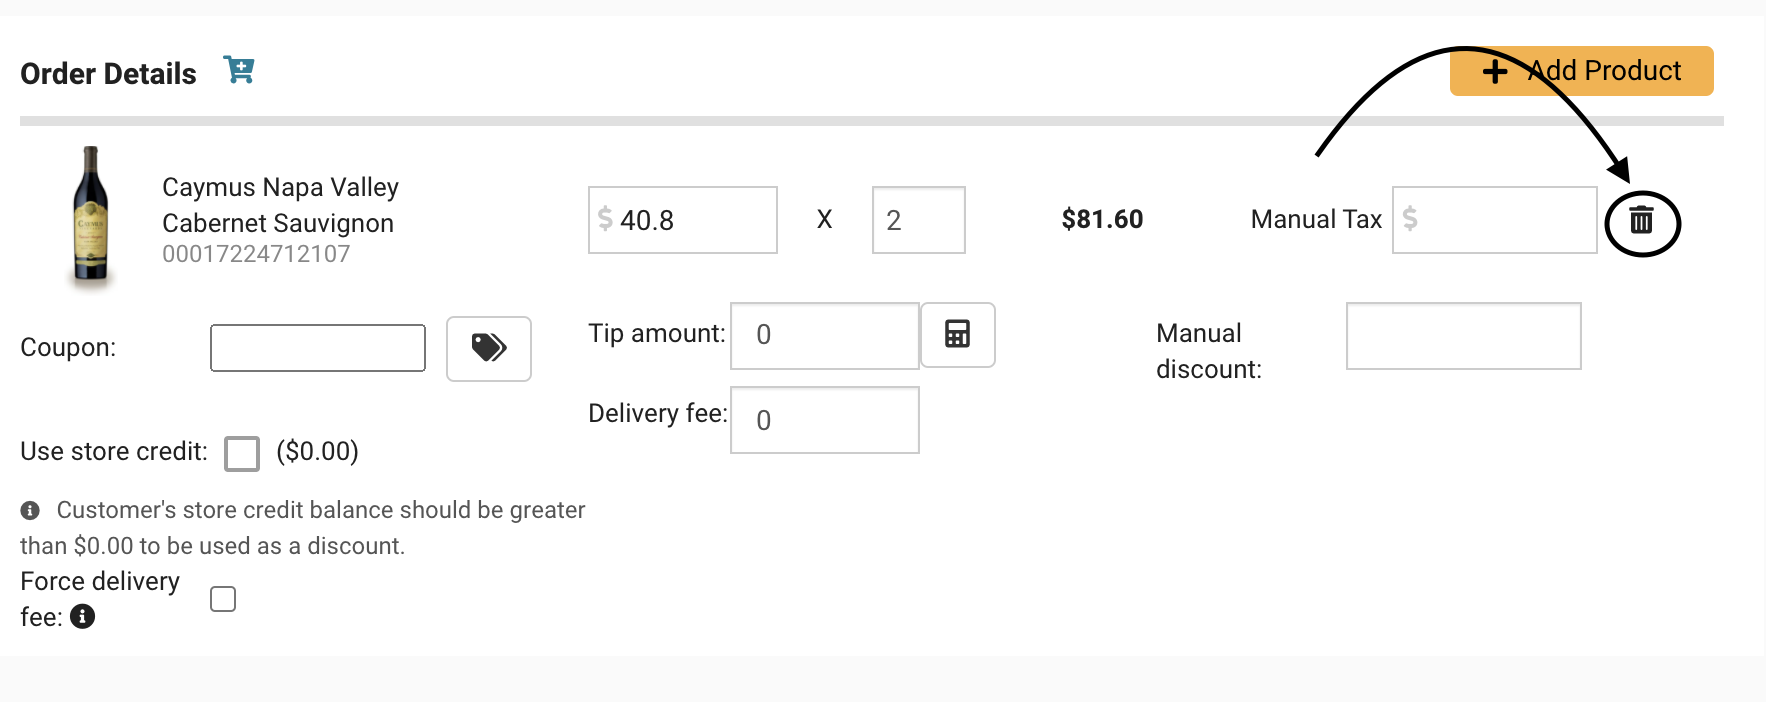Screen dimensions: 1766x702
Task: Click the info icon by store credit notice
Action: point(30,510)
